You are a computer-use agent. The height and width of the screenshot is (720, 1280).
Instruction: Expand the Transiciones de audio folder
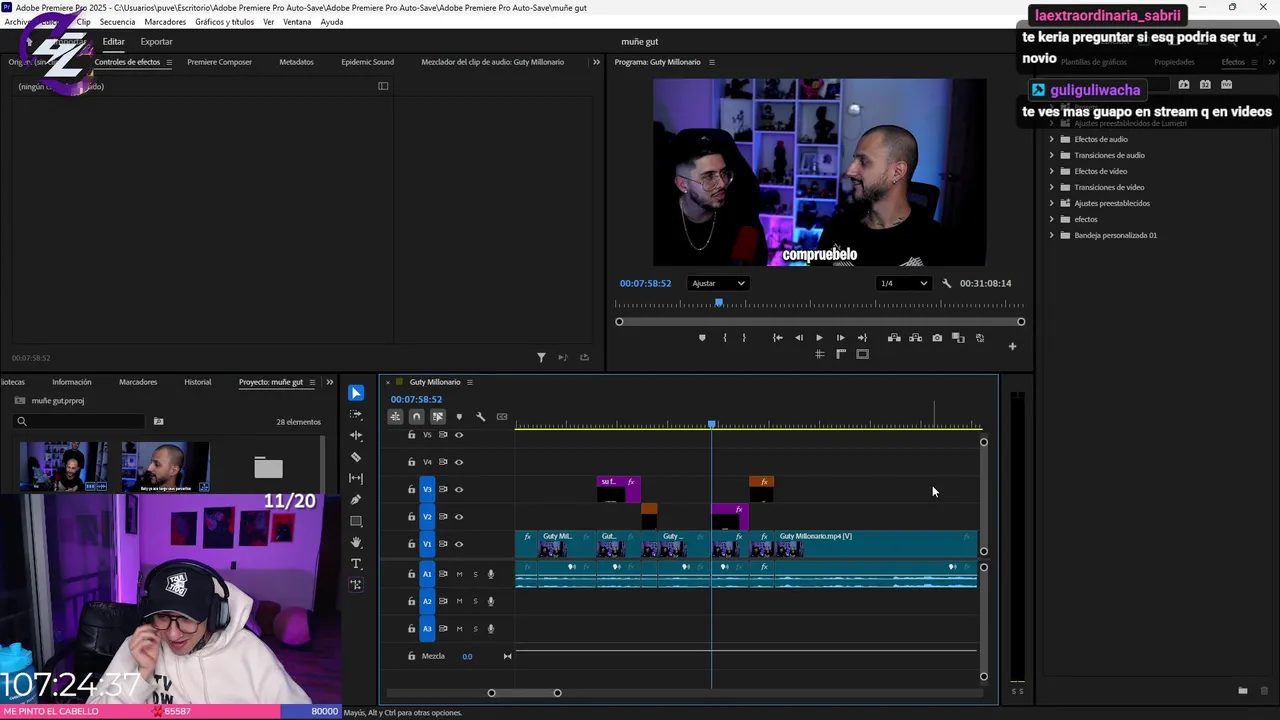(1051, 155)
